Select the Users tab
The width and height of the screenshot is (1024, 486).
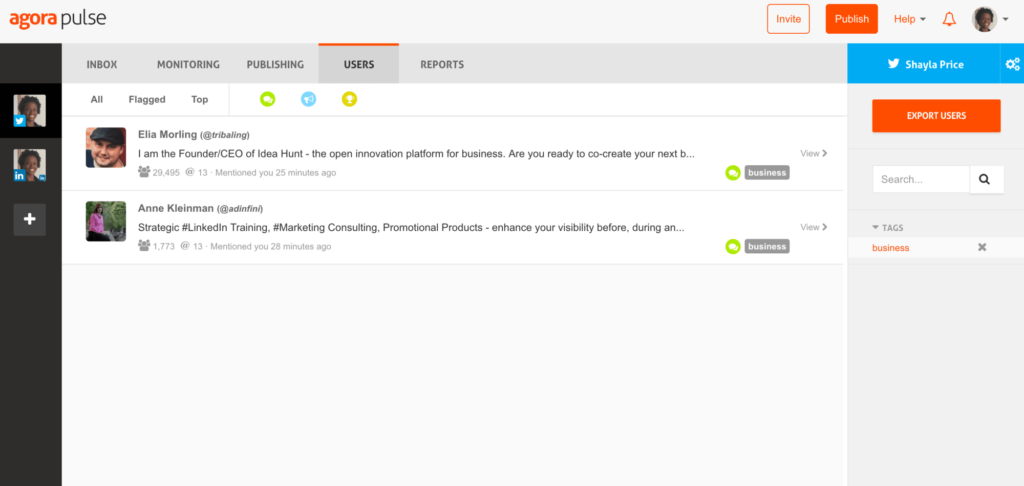coord(359,64)
